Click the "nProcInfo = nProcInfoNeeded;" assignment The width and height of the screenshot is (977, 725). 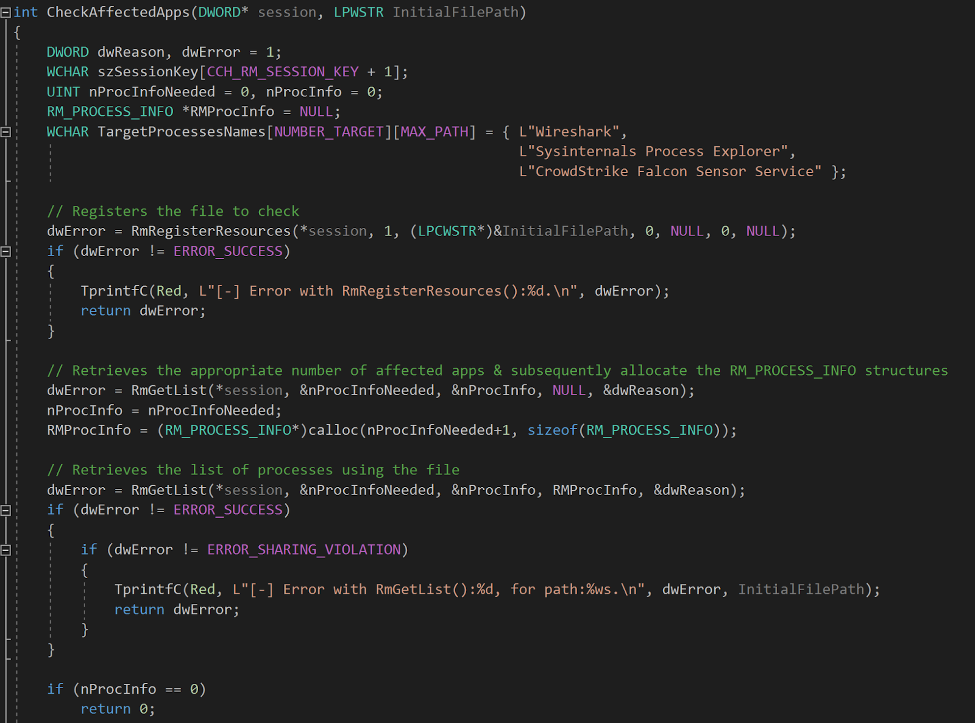(x=164, y=410)
